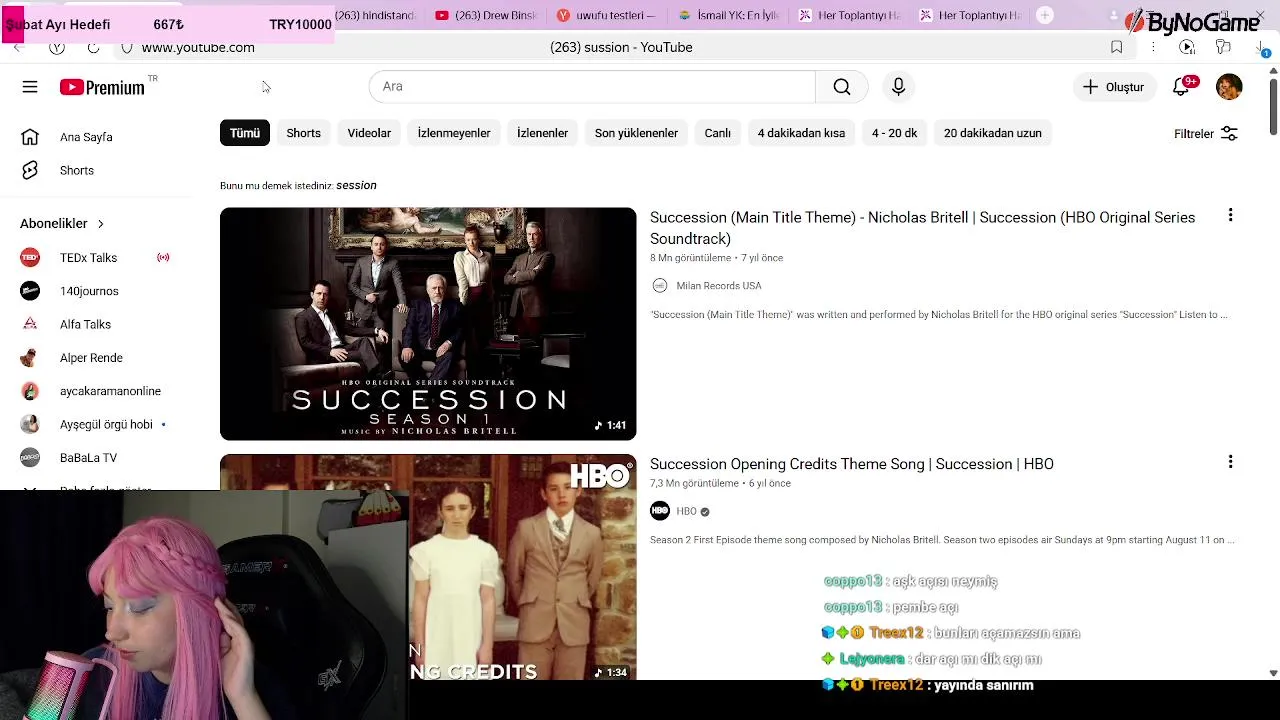
Task: Select the İzlenenler filter chip
Action: 542,133
